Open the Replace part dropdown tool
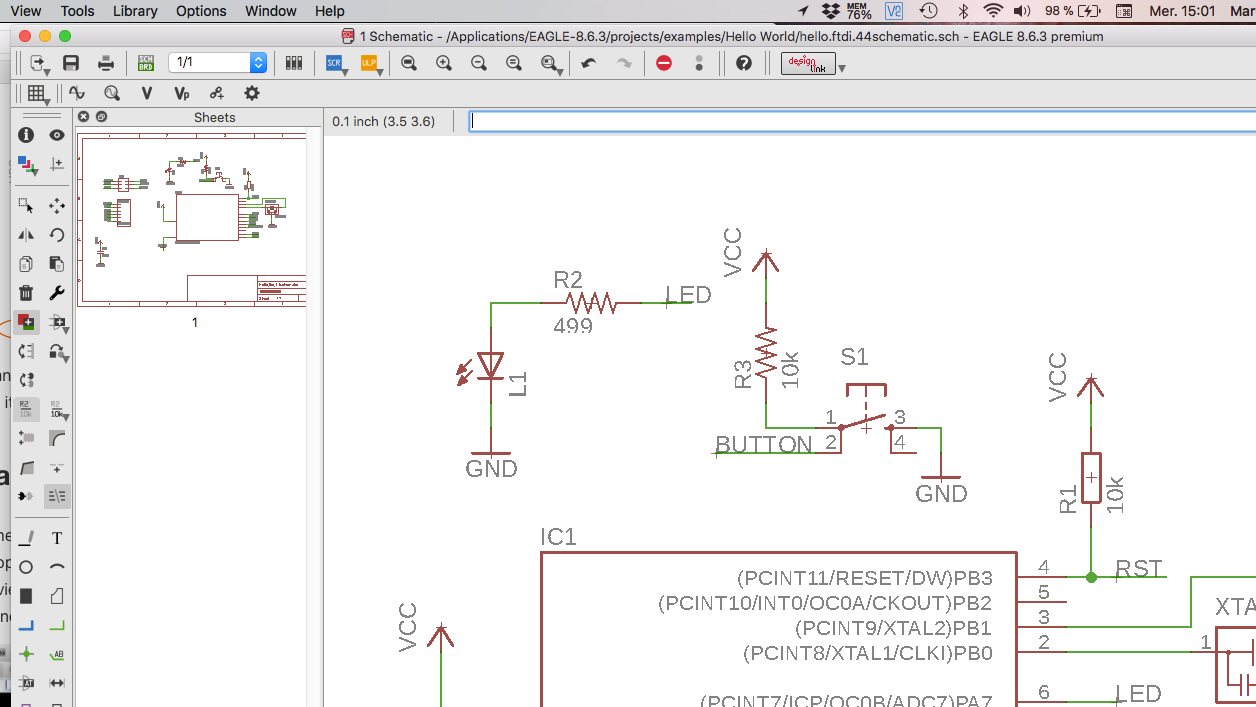This screenshot has height=707, width=1256. [x=58, y=322]
